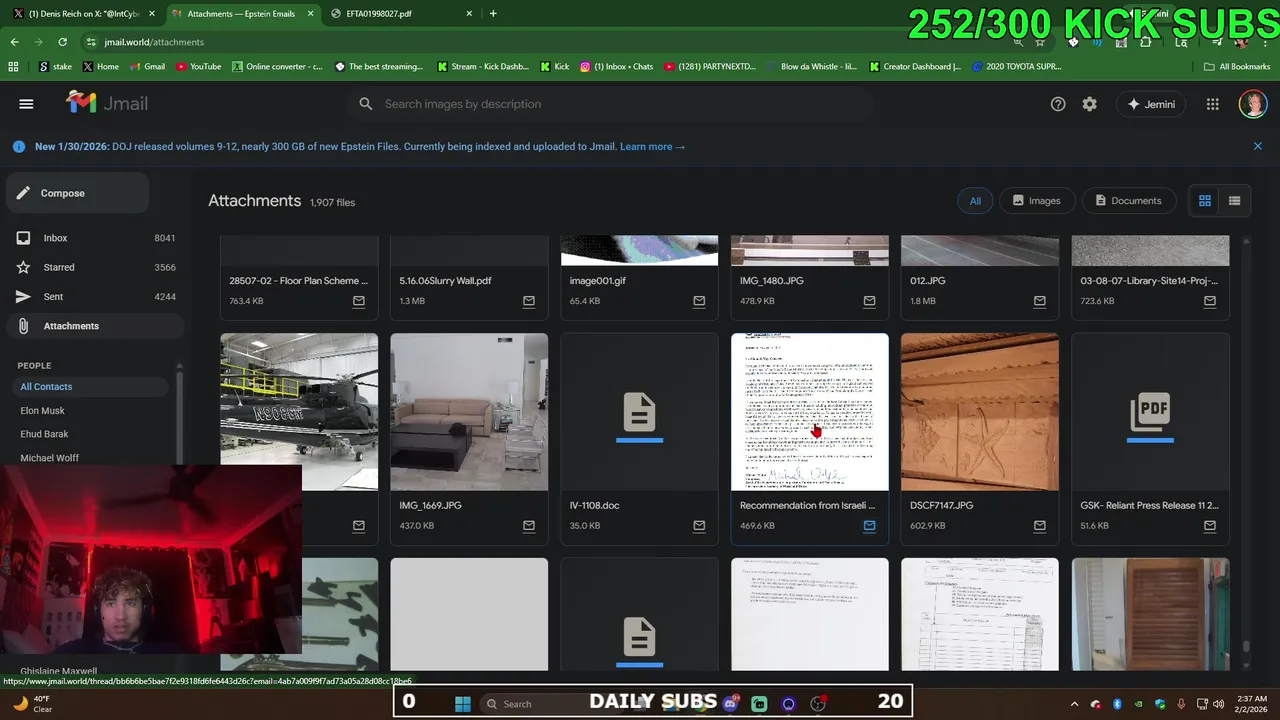Viewport: 1280px width, 720px height.
Task: Open the email for 012.JPG
Action: tap(1039, 301)
